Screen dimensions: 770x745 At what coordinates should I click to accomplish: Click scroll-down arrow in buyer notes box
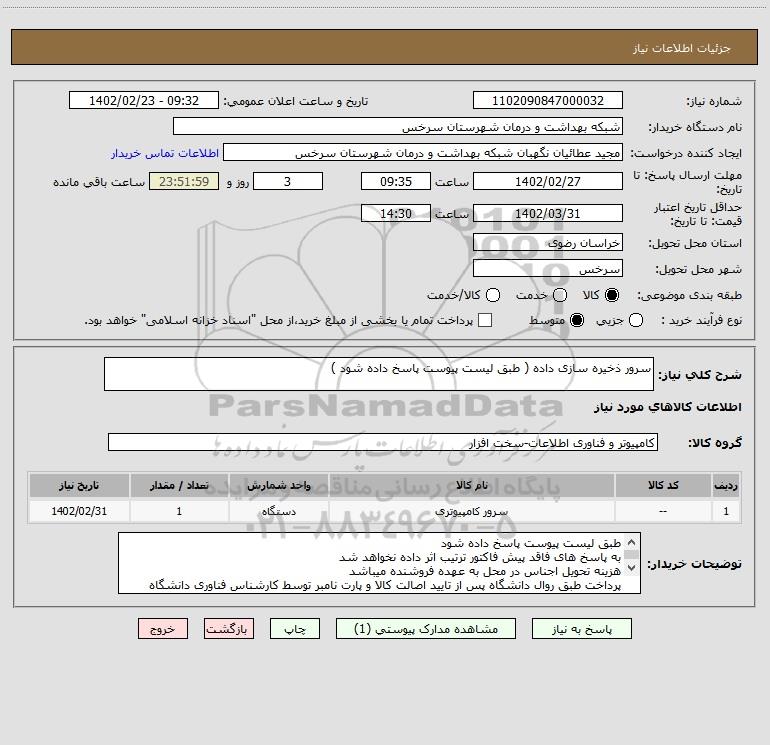(632, 568)
